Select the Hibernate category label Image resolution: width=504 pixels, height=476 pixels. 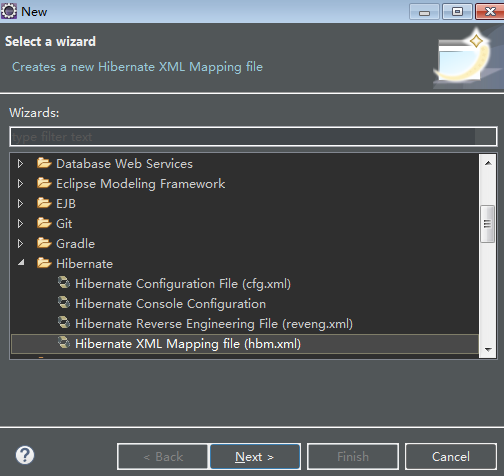pos(84,264)
